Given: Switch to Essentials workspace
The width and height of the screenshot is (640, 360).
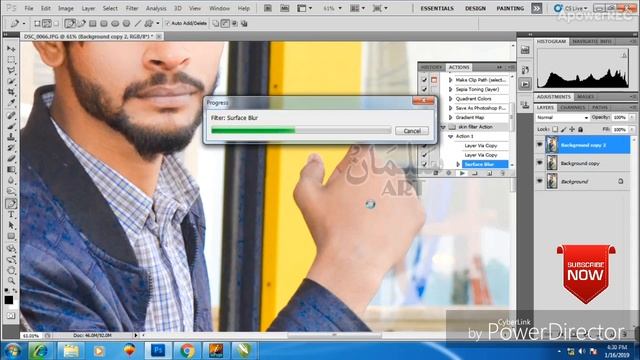Looking at the screenshot, I should (437, 8).
